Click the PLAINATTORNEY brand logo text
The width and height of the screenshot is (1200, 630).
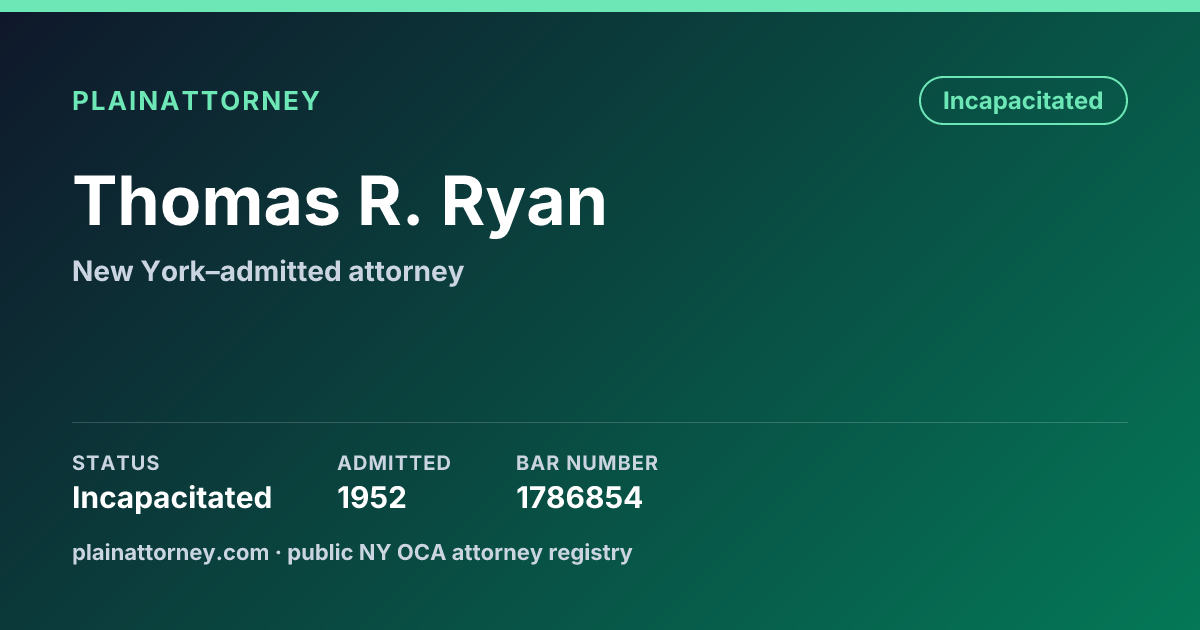click(x=196, y=101)
